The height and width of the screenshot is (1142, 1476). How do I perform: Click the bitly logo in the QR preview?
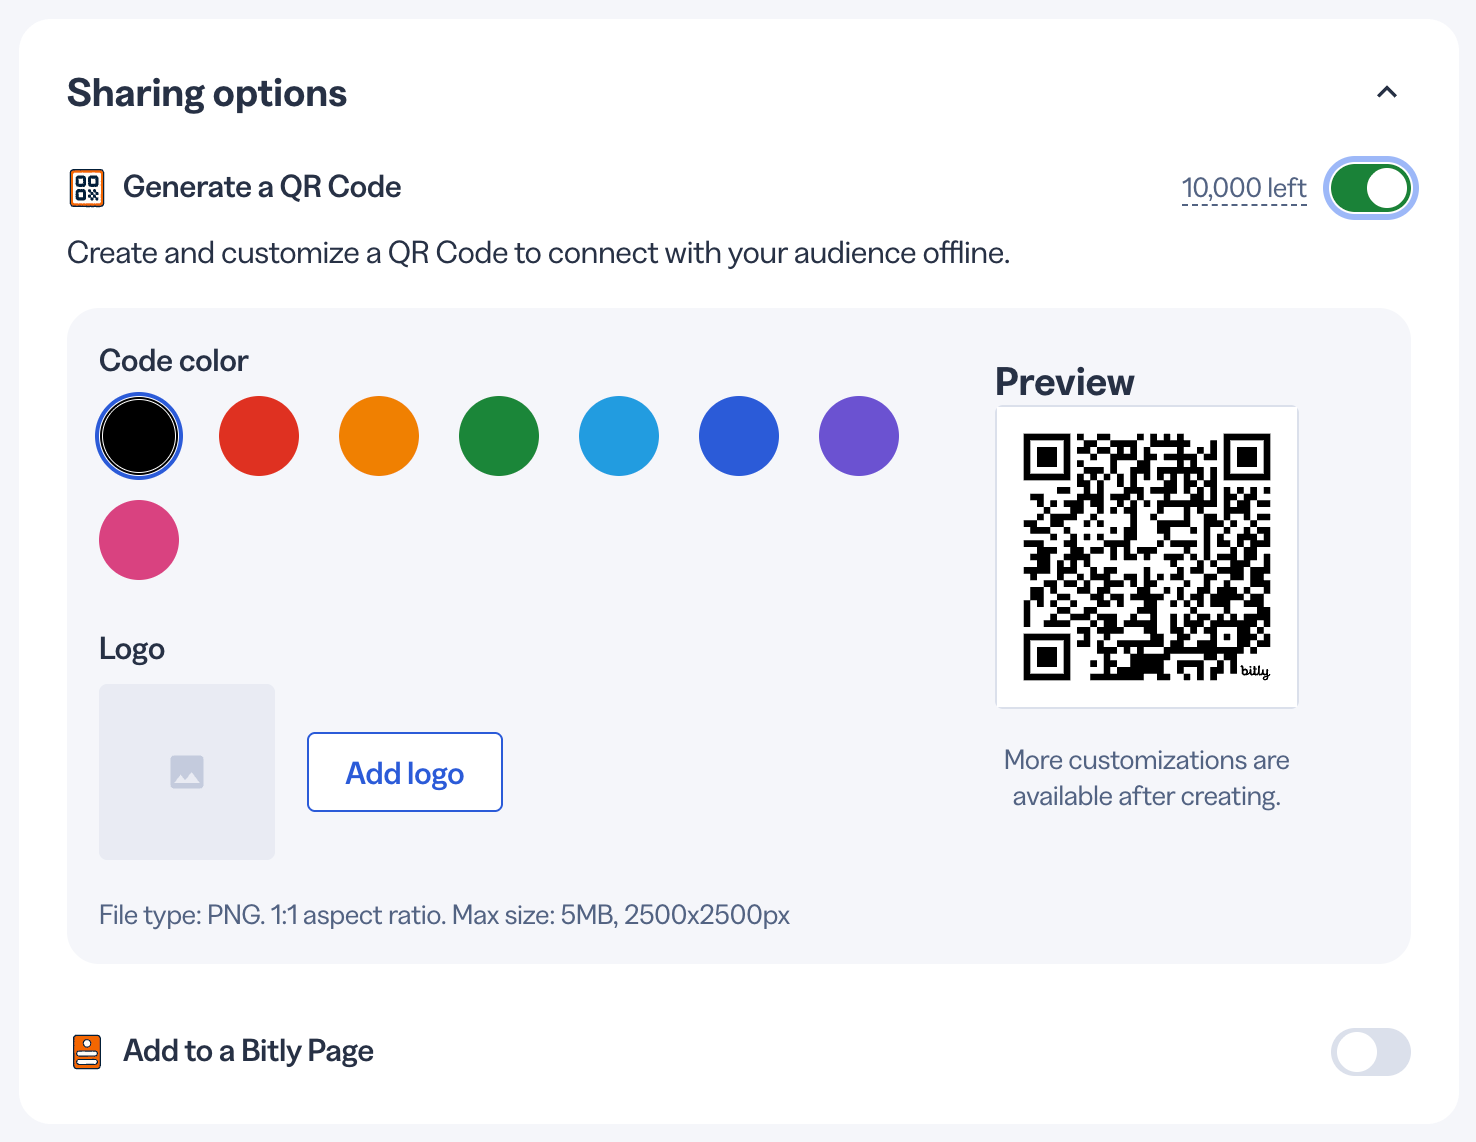[x=1255, y=672]
